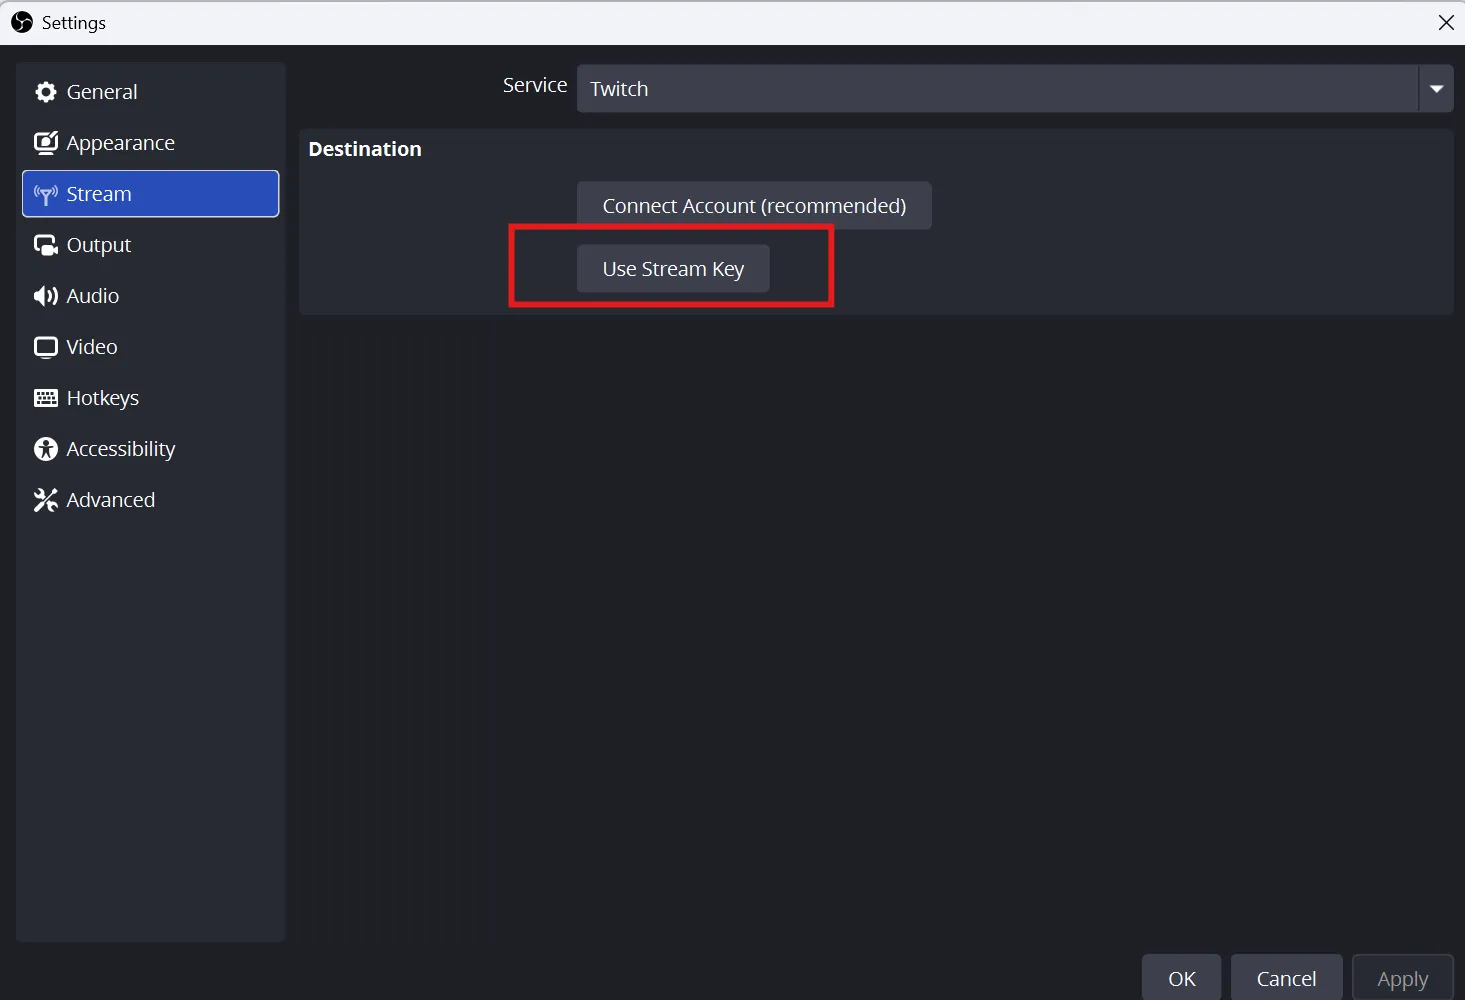The image size is (1465, 1000).
Task: Expand the Service dropdown arrow
Action: [1436, 89]
